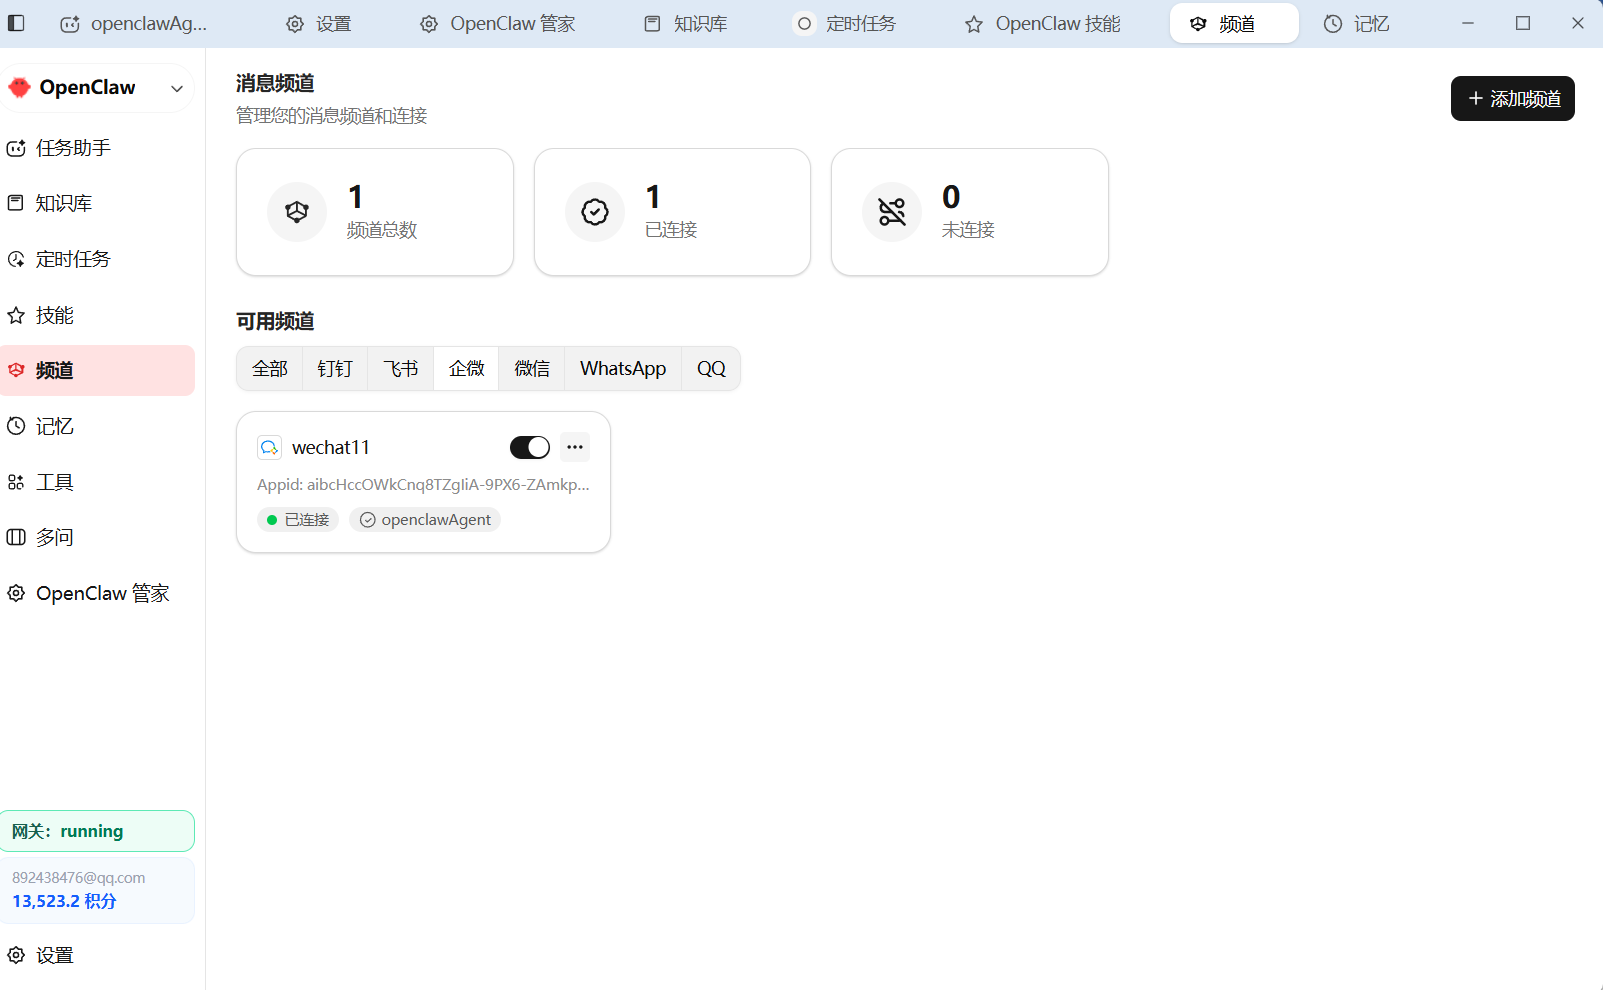Click the 892438476@qq.com account email
The image size is (1603, 990).
tap(79, 878)
